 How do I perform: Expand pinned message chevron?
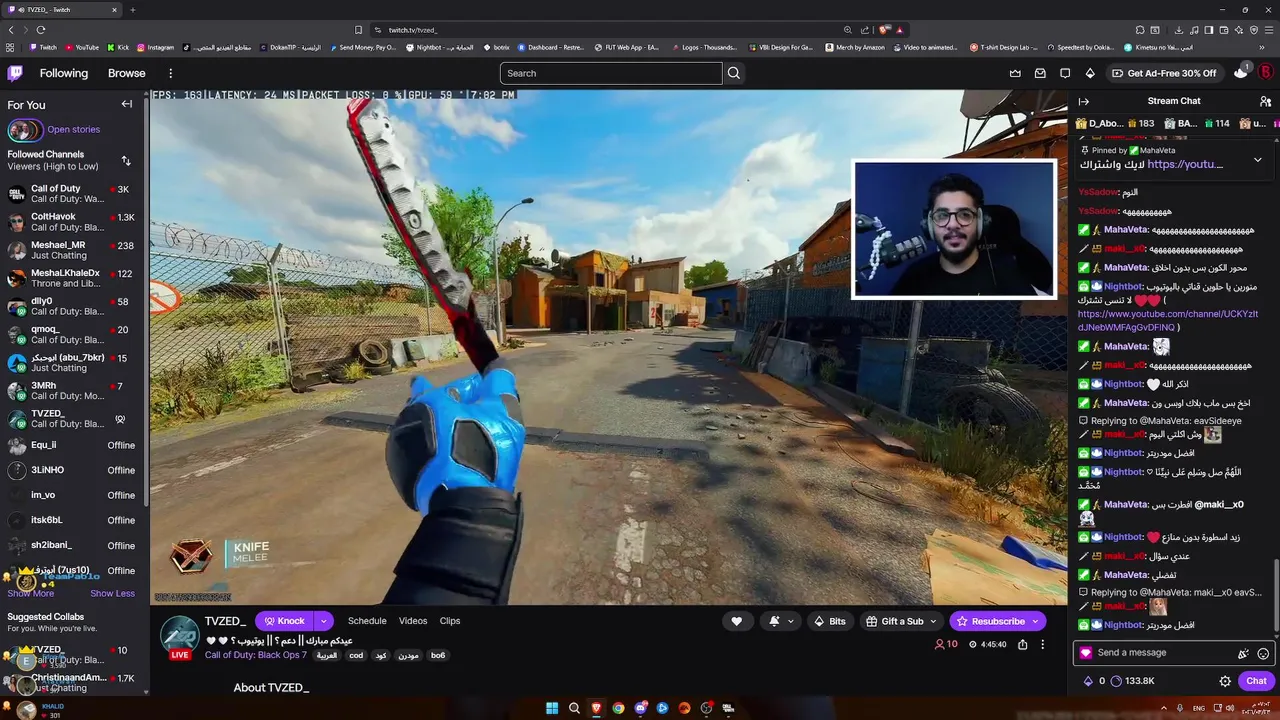click(x=1258, y=160)
